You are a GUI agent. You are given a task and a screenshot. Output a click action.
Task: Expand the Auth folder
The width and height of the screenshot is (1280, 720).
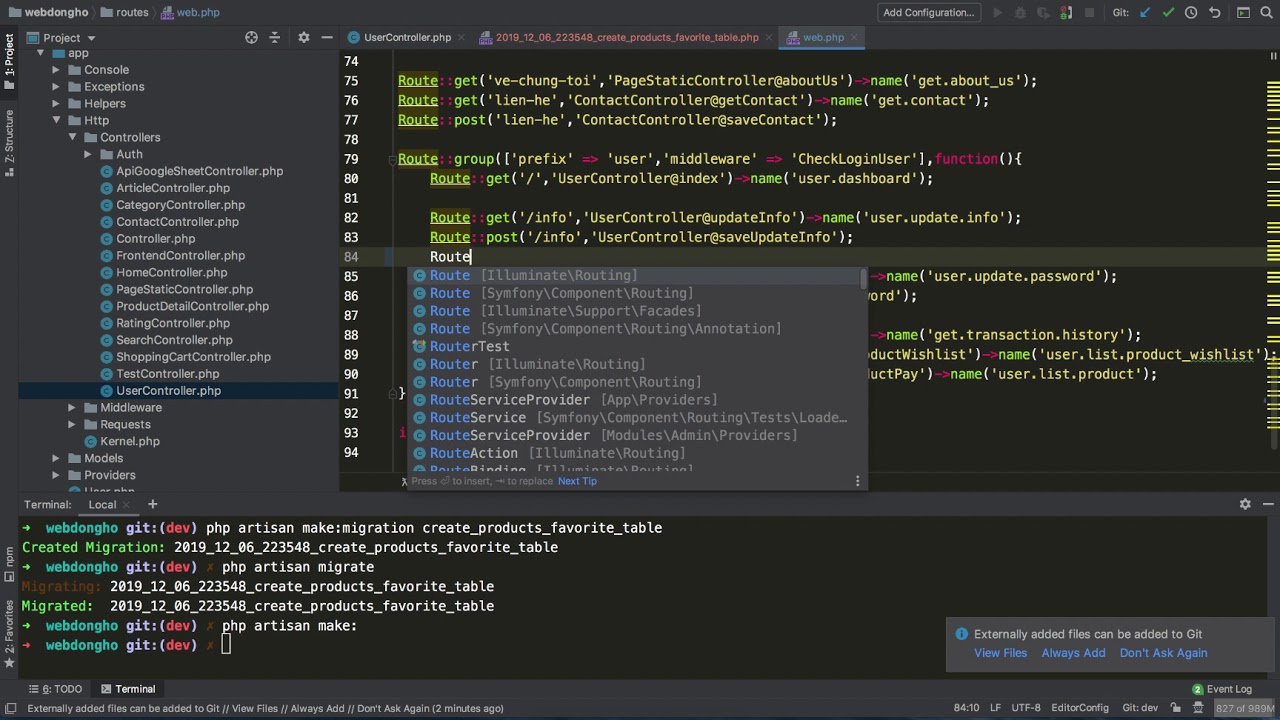point(88,155)
